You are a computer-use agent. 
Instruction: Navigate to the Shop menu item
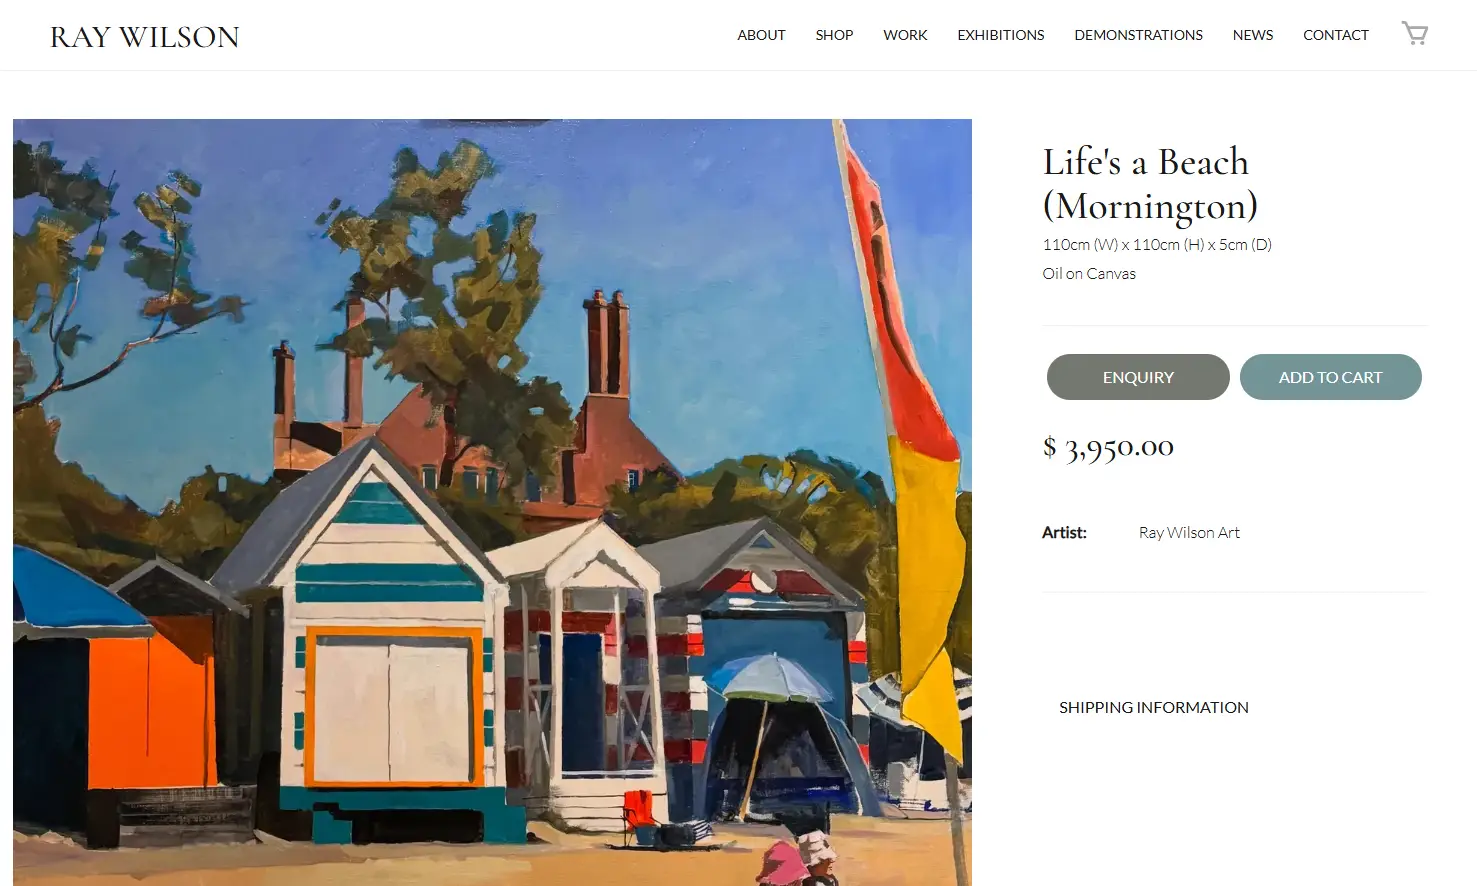click(x=834, y=35)
